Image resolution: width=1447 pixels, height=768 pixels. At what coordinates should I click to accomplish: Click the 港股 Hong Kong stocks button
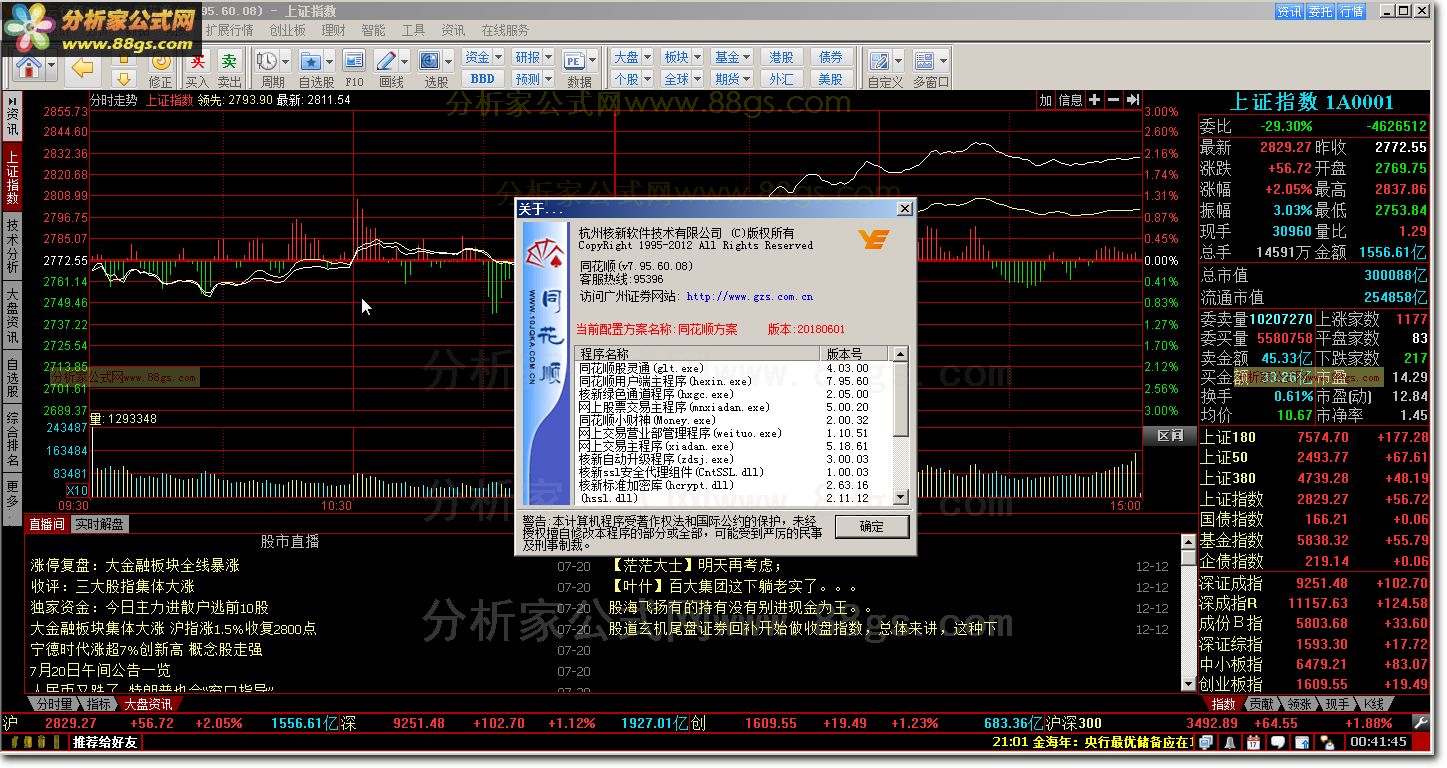point(782,58)
